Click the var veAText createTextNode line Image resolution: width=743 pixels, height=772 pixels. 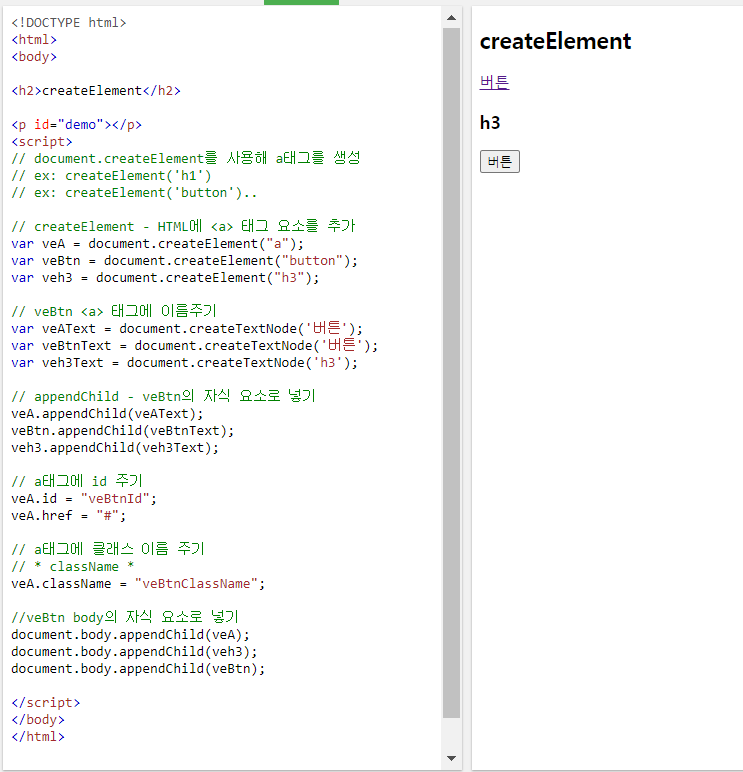[x=187, y=328]
